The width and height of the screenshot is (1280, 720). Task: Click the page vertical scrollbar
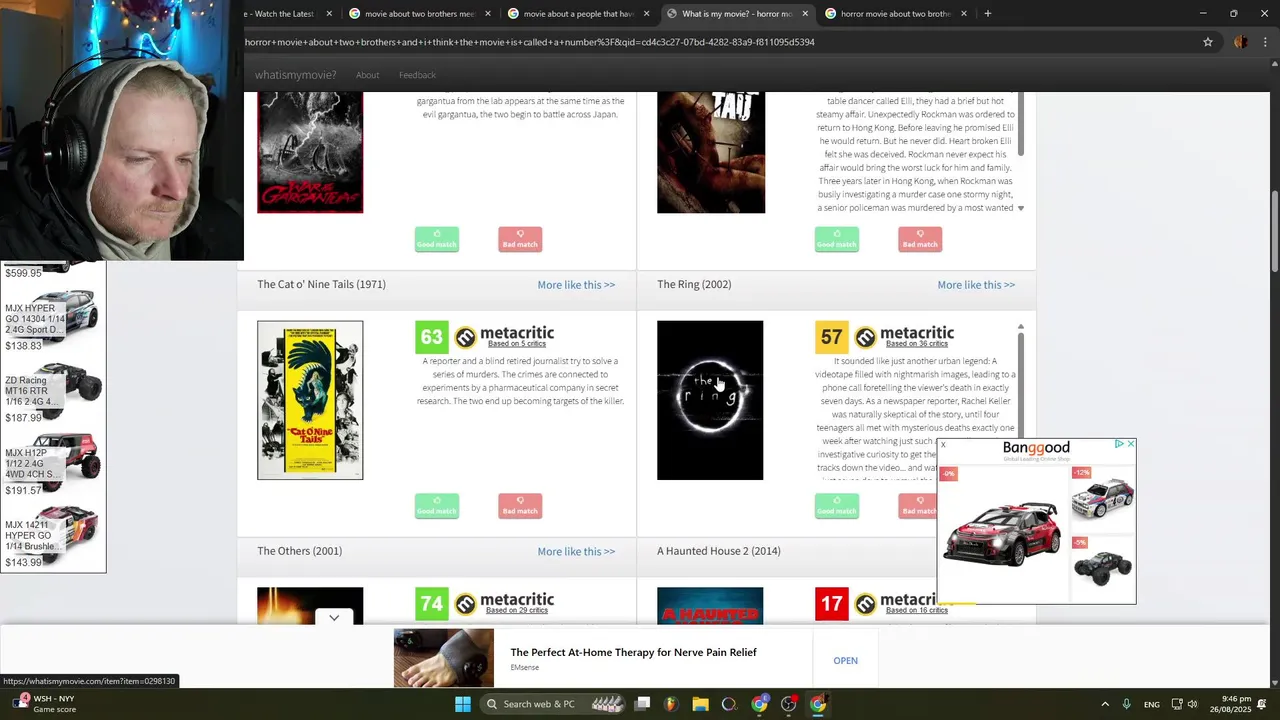[x=1274, y=230]
